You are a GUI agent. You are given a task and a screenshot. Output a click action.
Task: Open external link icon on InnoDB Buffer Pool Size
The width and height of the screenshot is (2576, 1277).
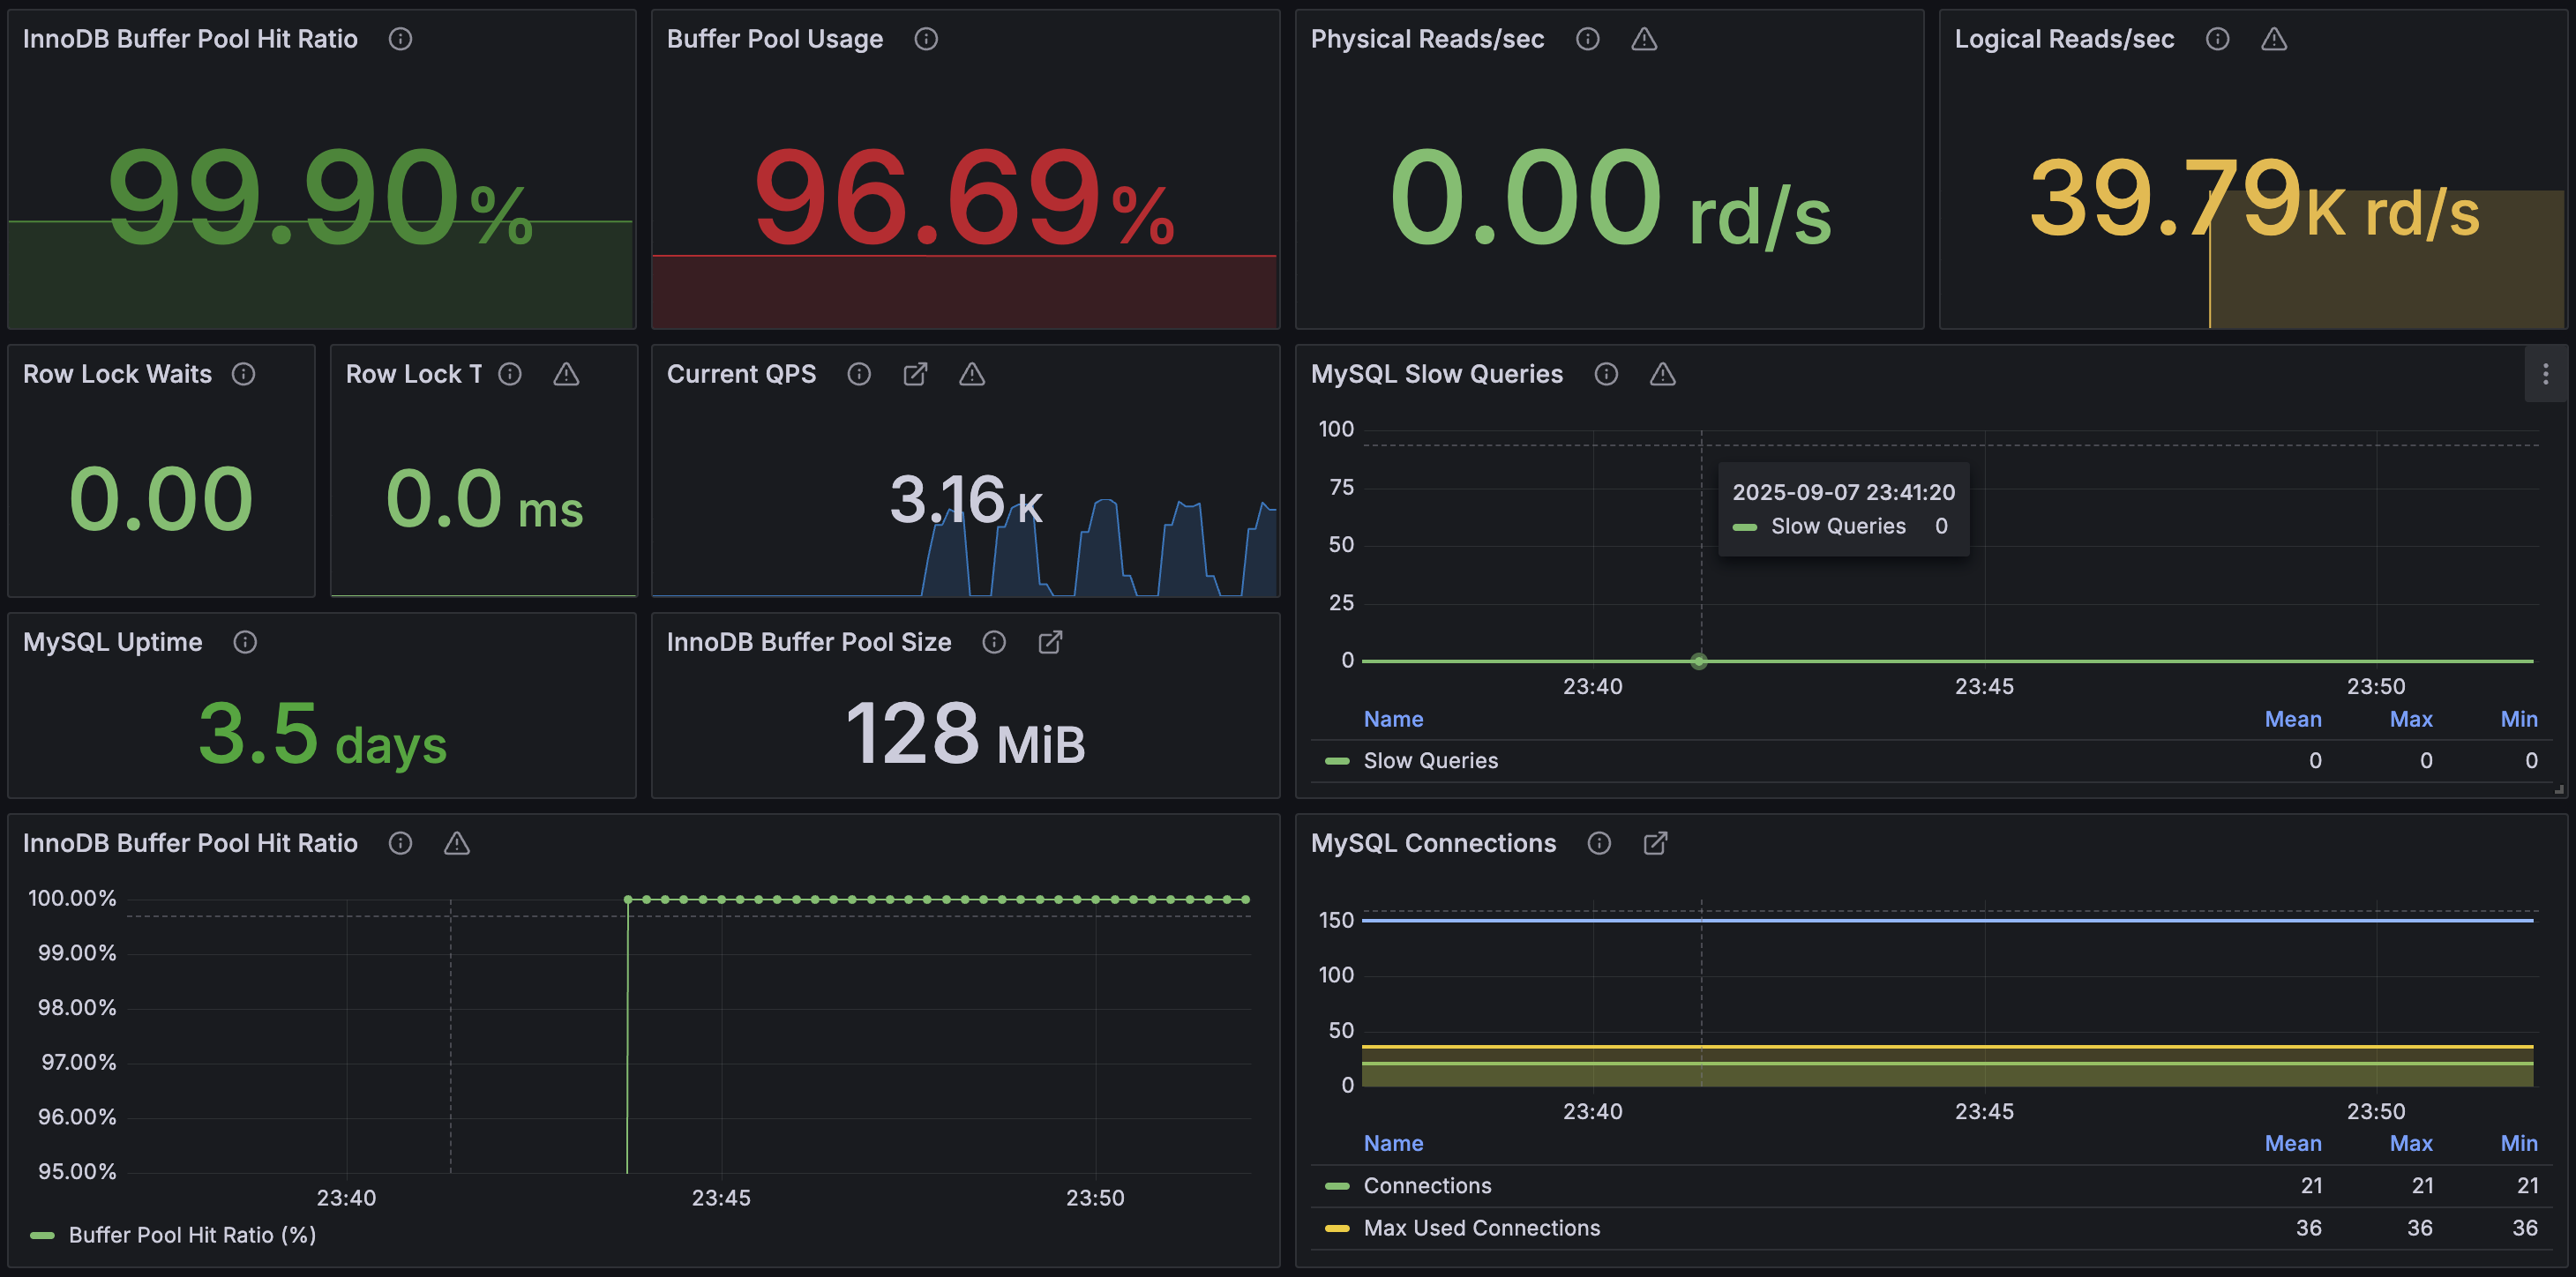pos(1050,642)
